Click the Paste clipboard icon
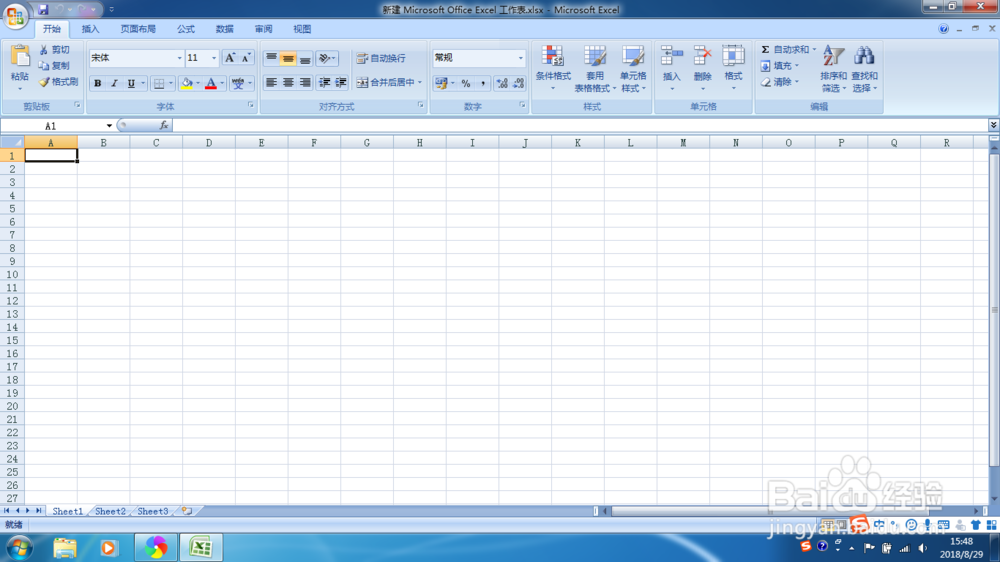The image size is (1000, 562). [x=20, y=57]
